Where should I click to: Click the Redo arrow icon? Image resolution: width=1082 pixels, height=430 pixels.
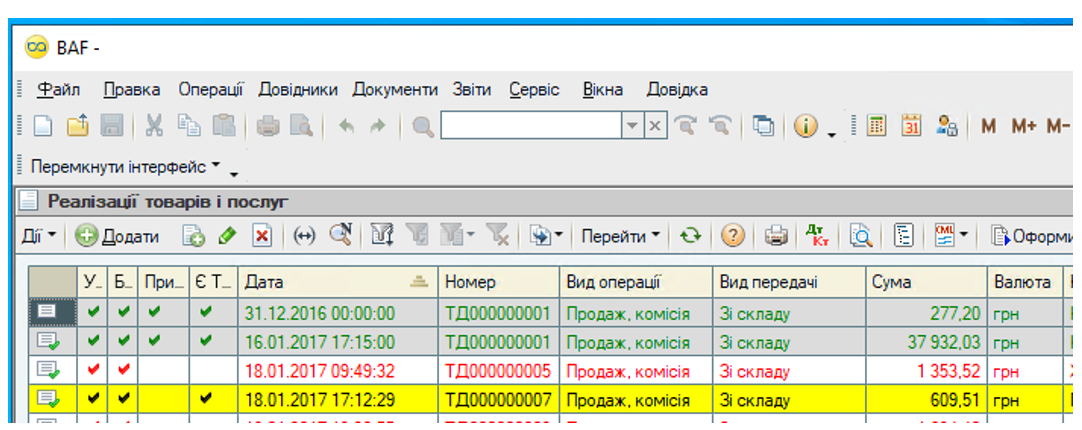377,126
